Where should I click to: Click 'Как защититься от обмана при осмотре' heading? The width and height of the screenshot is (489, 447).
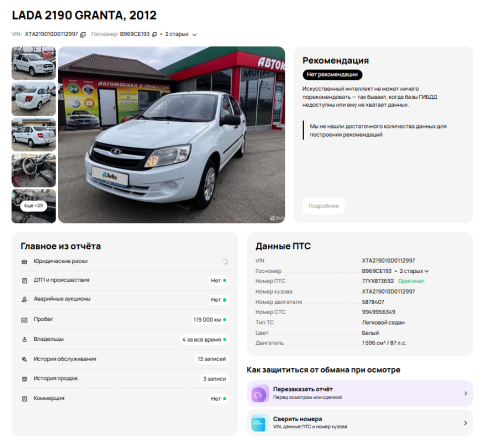tap(323, 370)
